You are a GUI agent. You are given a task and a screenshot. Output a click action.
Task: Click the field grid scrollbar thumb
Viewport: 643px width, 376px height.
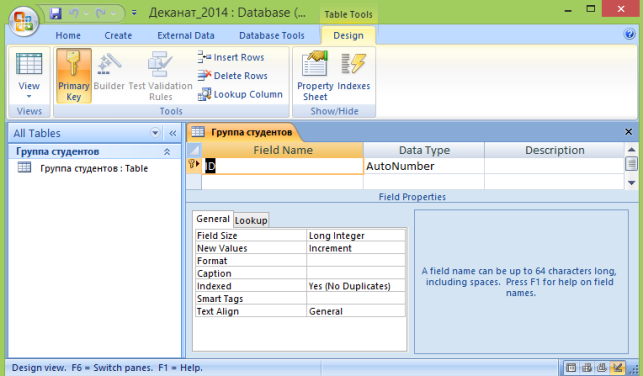[632, 164]
